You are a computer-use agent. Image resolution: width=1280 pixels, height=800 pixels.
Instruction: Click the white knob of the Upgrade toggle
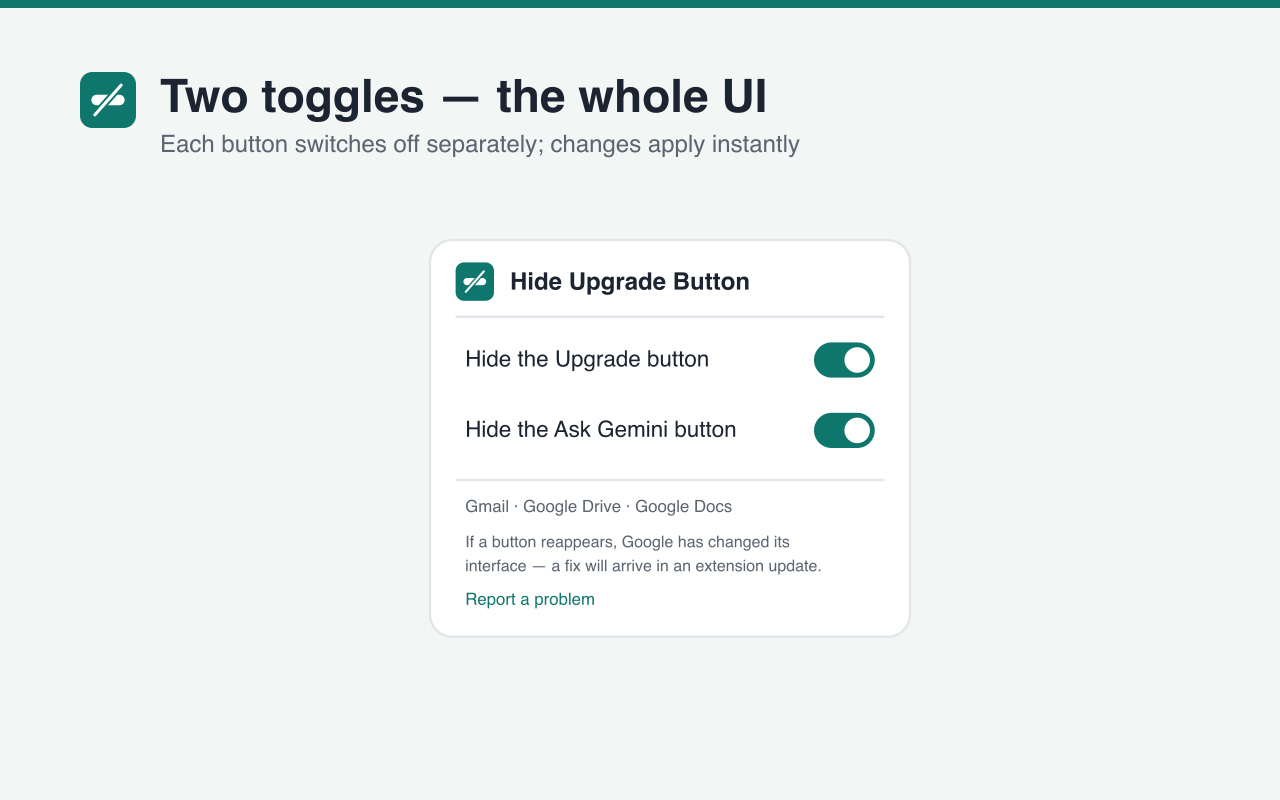(857, 360)
